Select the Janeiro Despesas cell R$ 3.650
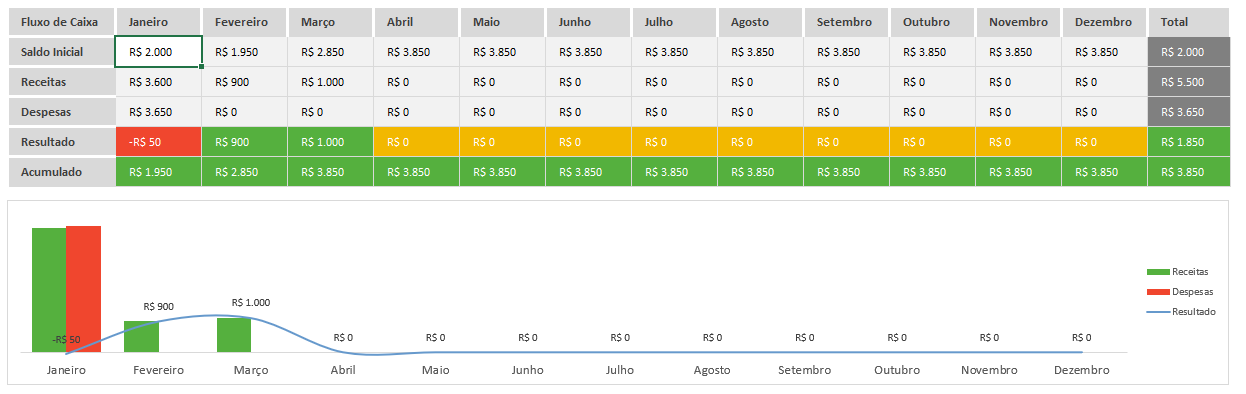 click(159, 112)
